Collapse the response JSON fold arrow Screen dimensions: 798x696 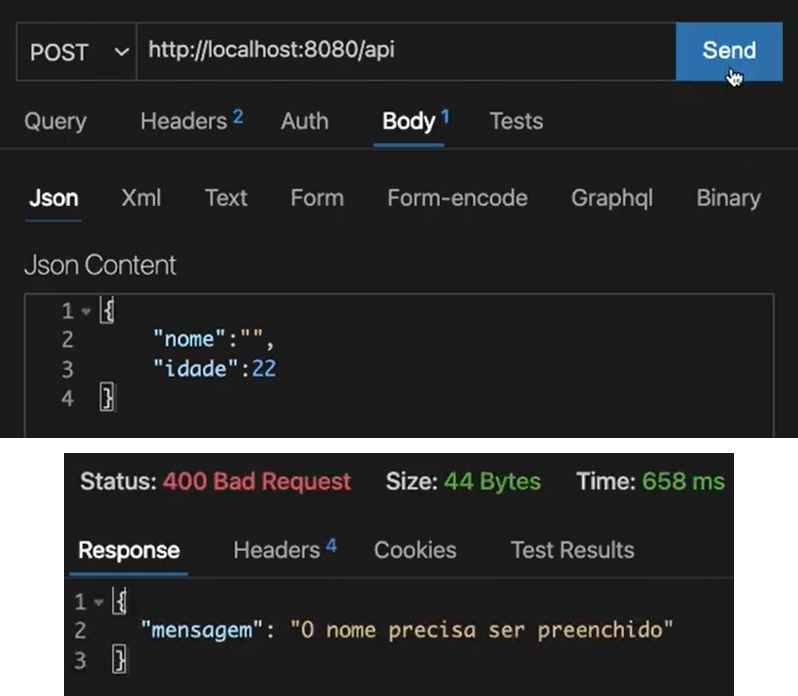96,603
